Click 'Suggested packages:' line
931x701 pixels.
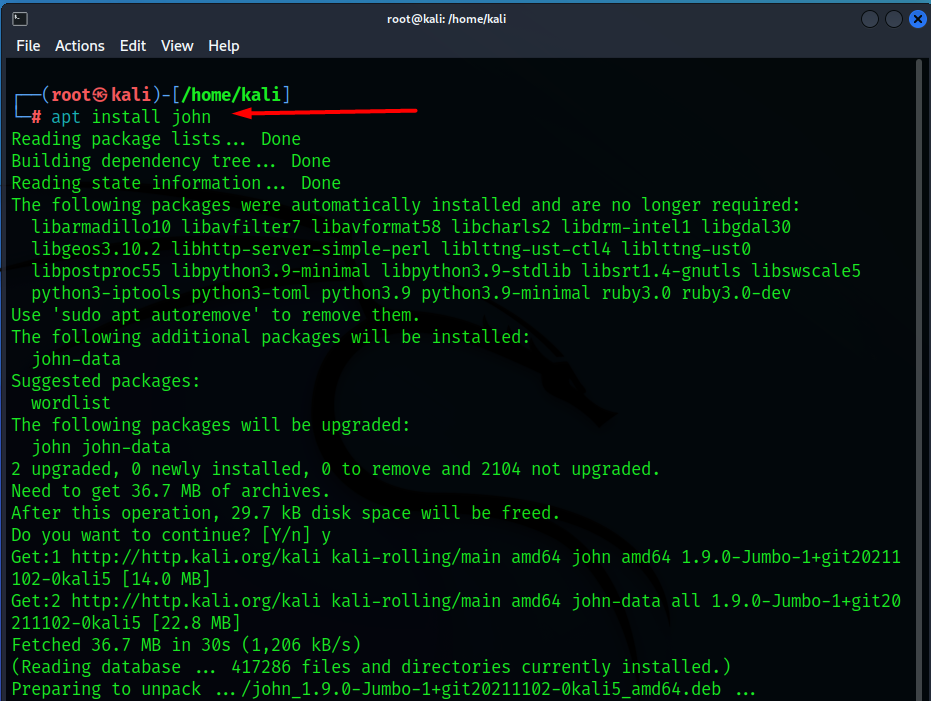pyautogui.click(x=106, y=381)
